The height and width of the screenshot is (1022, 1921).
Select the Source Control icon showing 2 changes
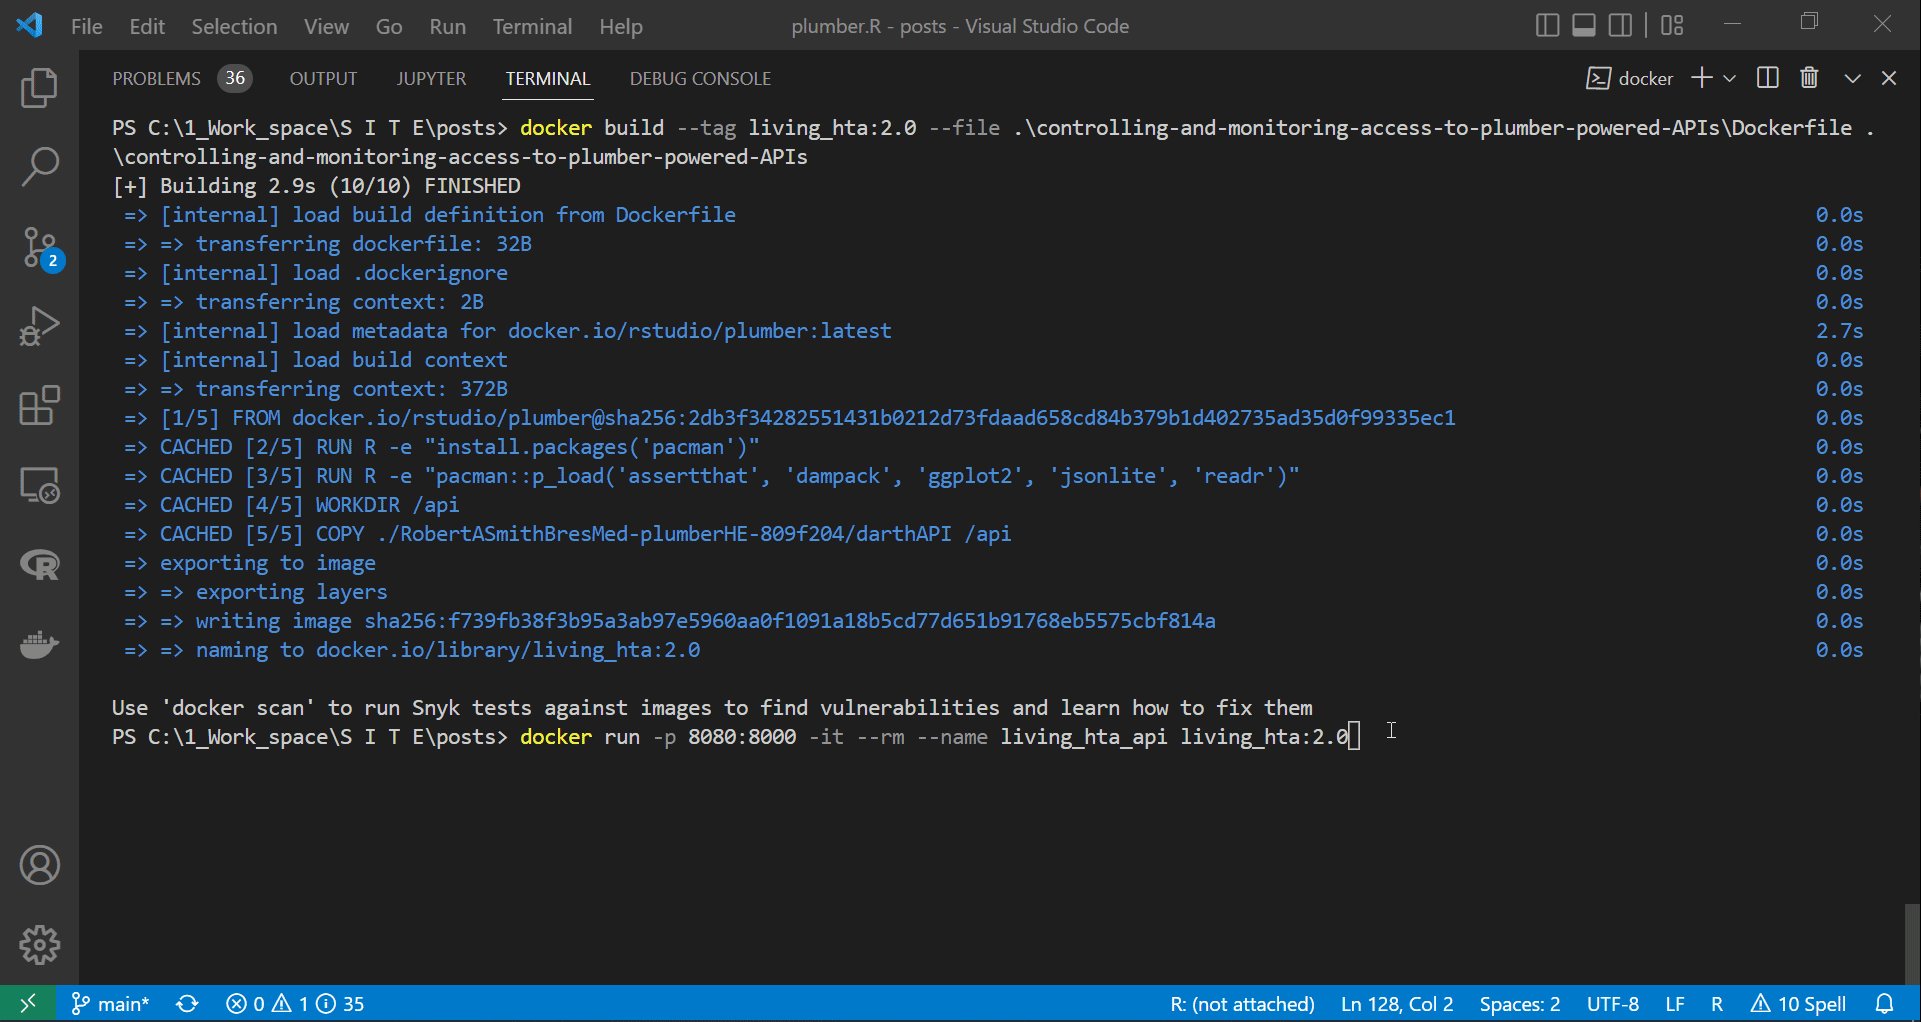40,248
